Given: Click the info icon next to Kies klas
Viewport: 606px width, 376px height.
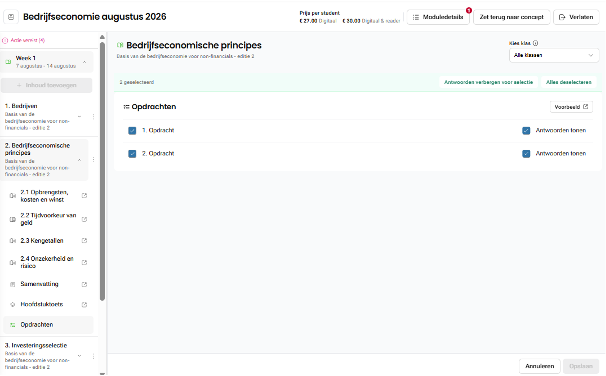Looking at the screenshot, I should [x=535, y=43].
